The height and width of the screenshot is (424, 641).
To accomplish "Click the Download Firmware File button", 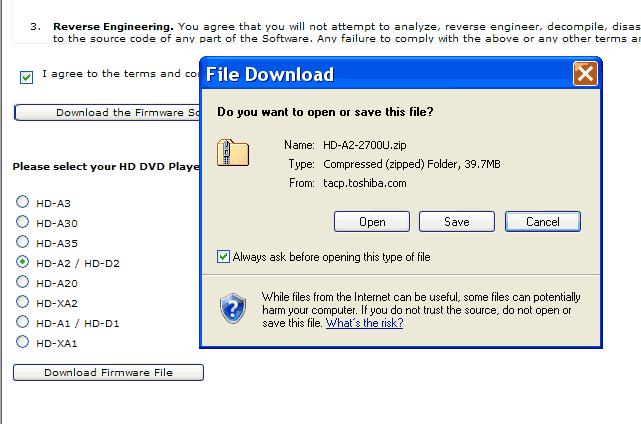I will [108, 372].
